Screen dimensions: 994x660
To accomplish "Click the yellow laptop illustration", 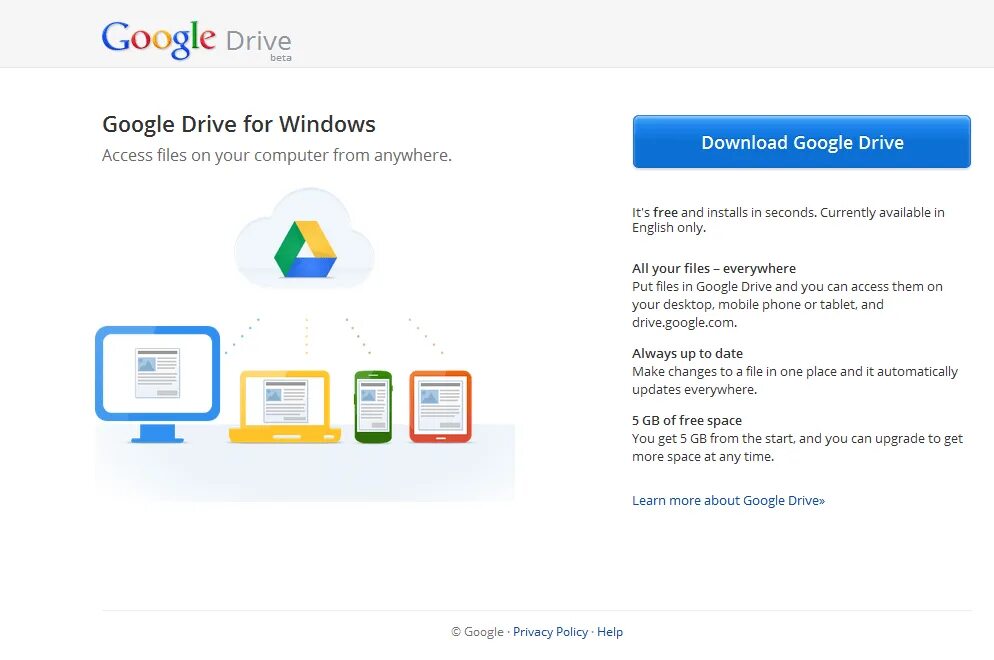I will pos(285,406).
